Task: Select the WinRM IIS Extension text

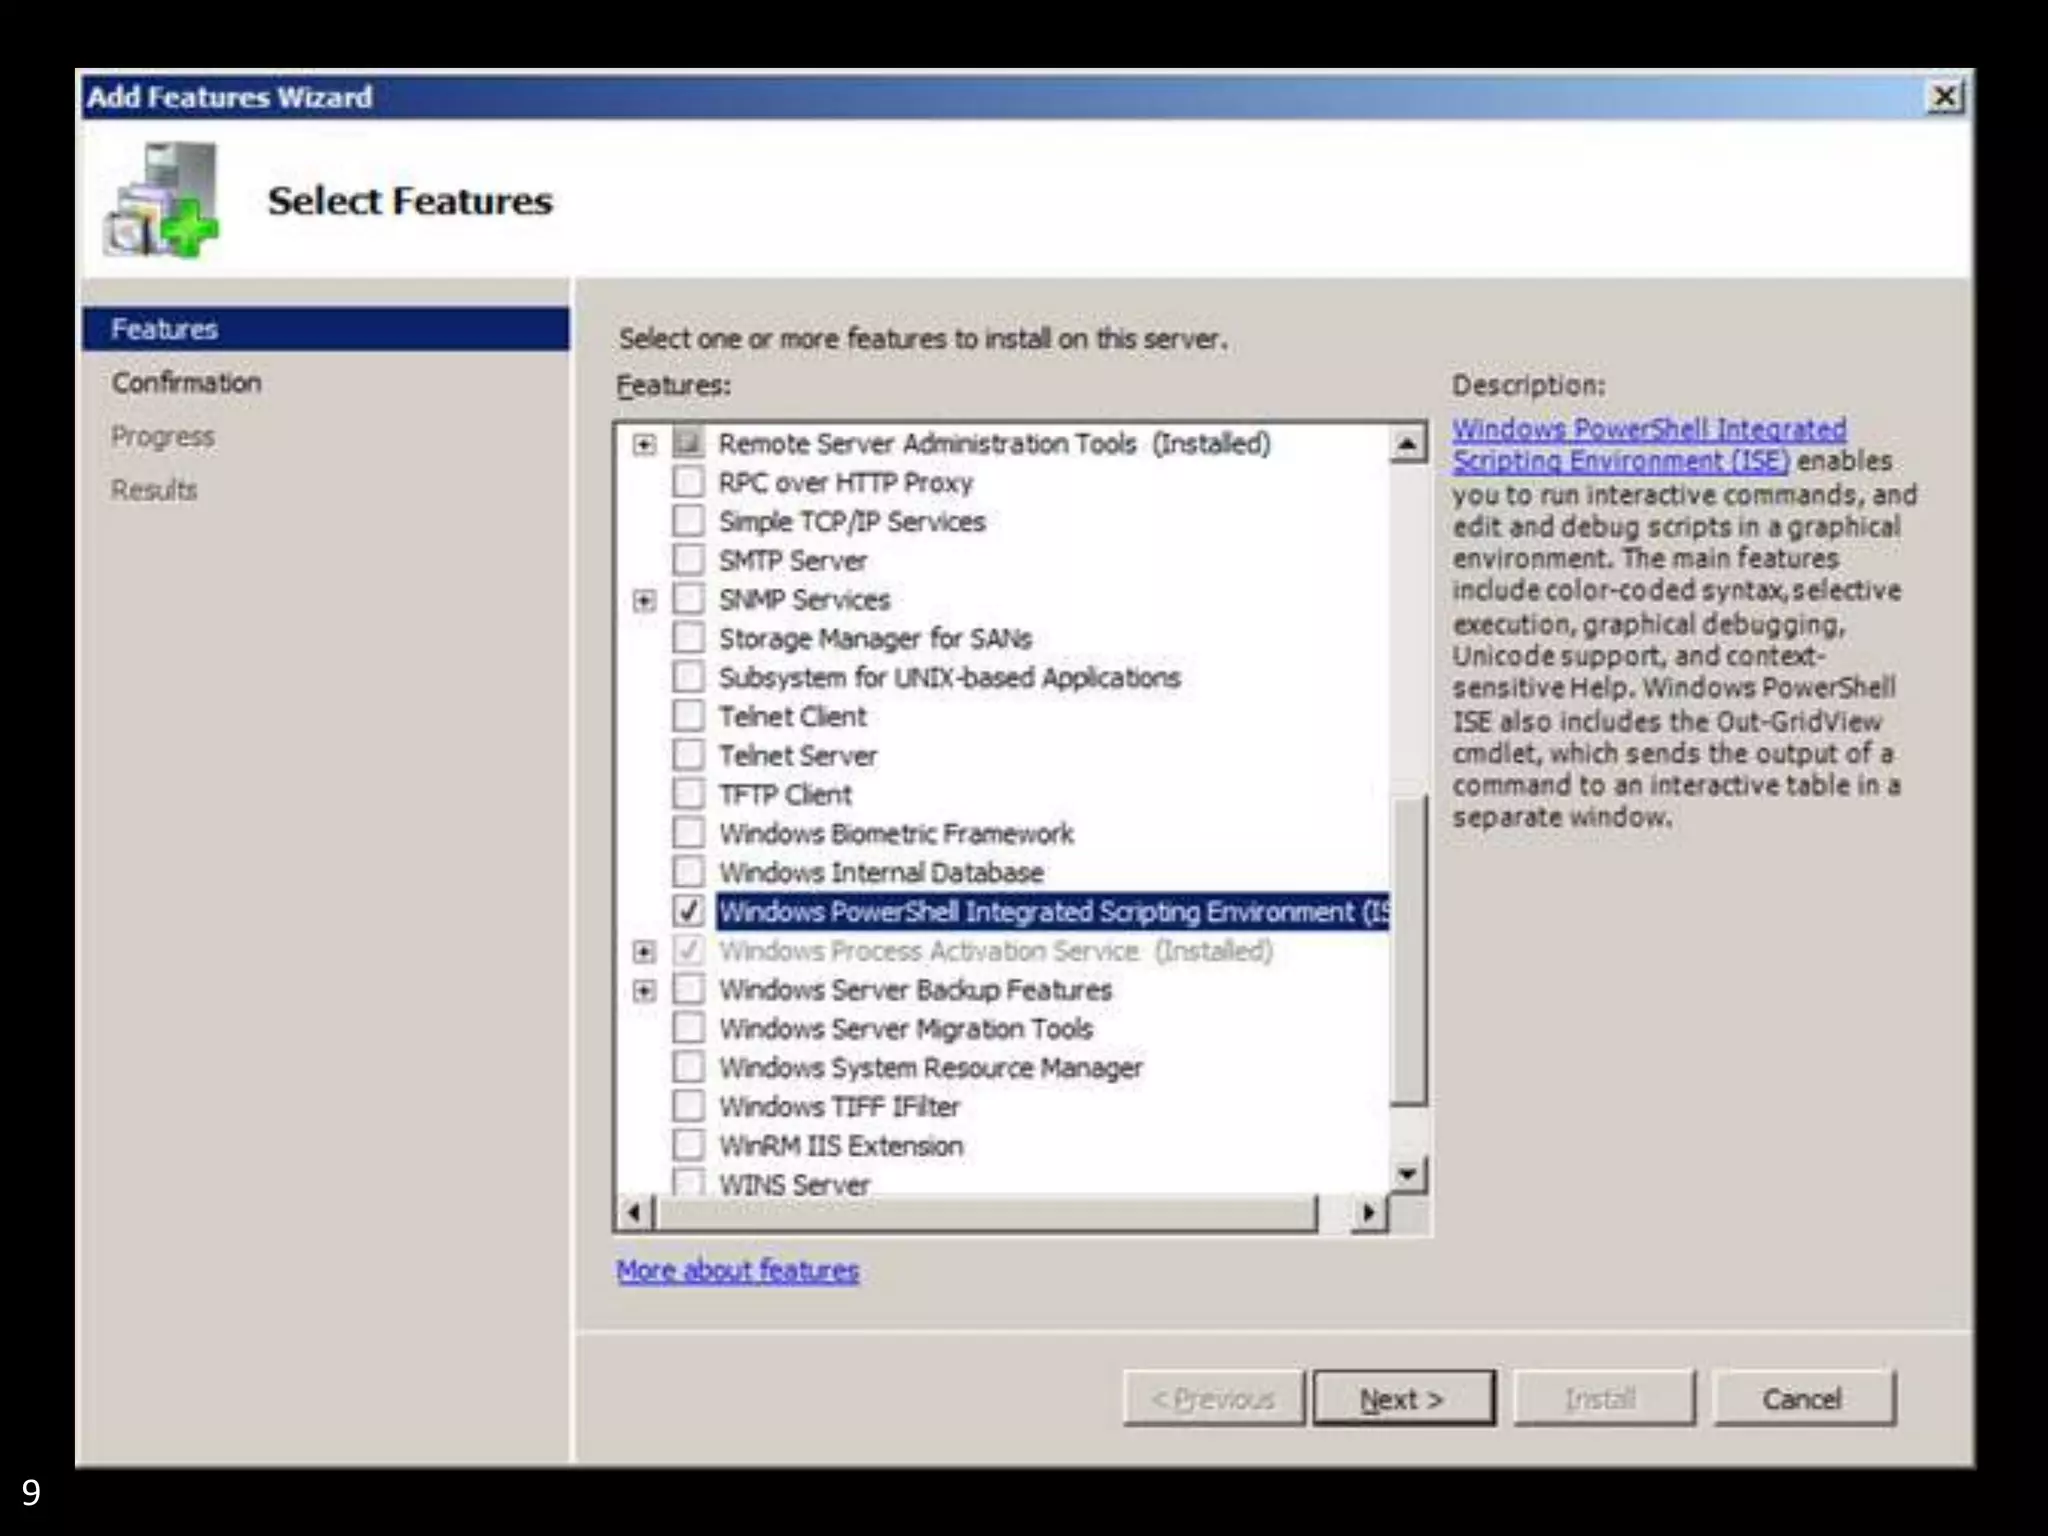Action: (x=841, y=1145)
